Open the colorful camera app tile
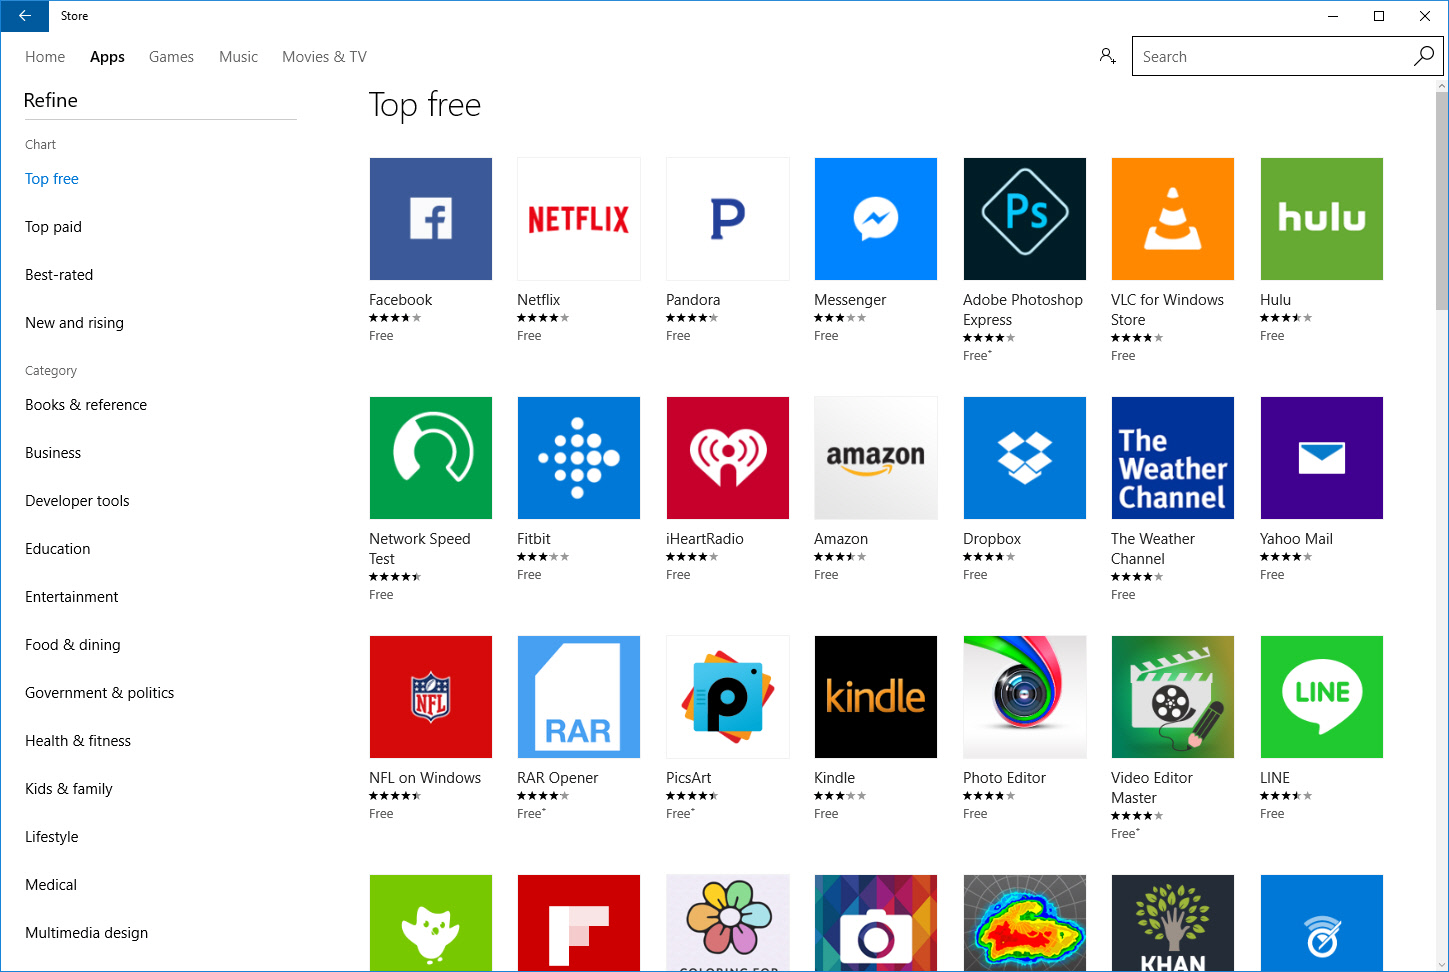1449x972 pixels. tap(876, 923)
